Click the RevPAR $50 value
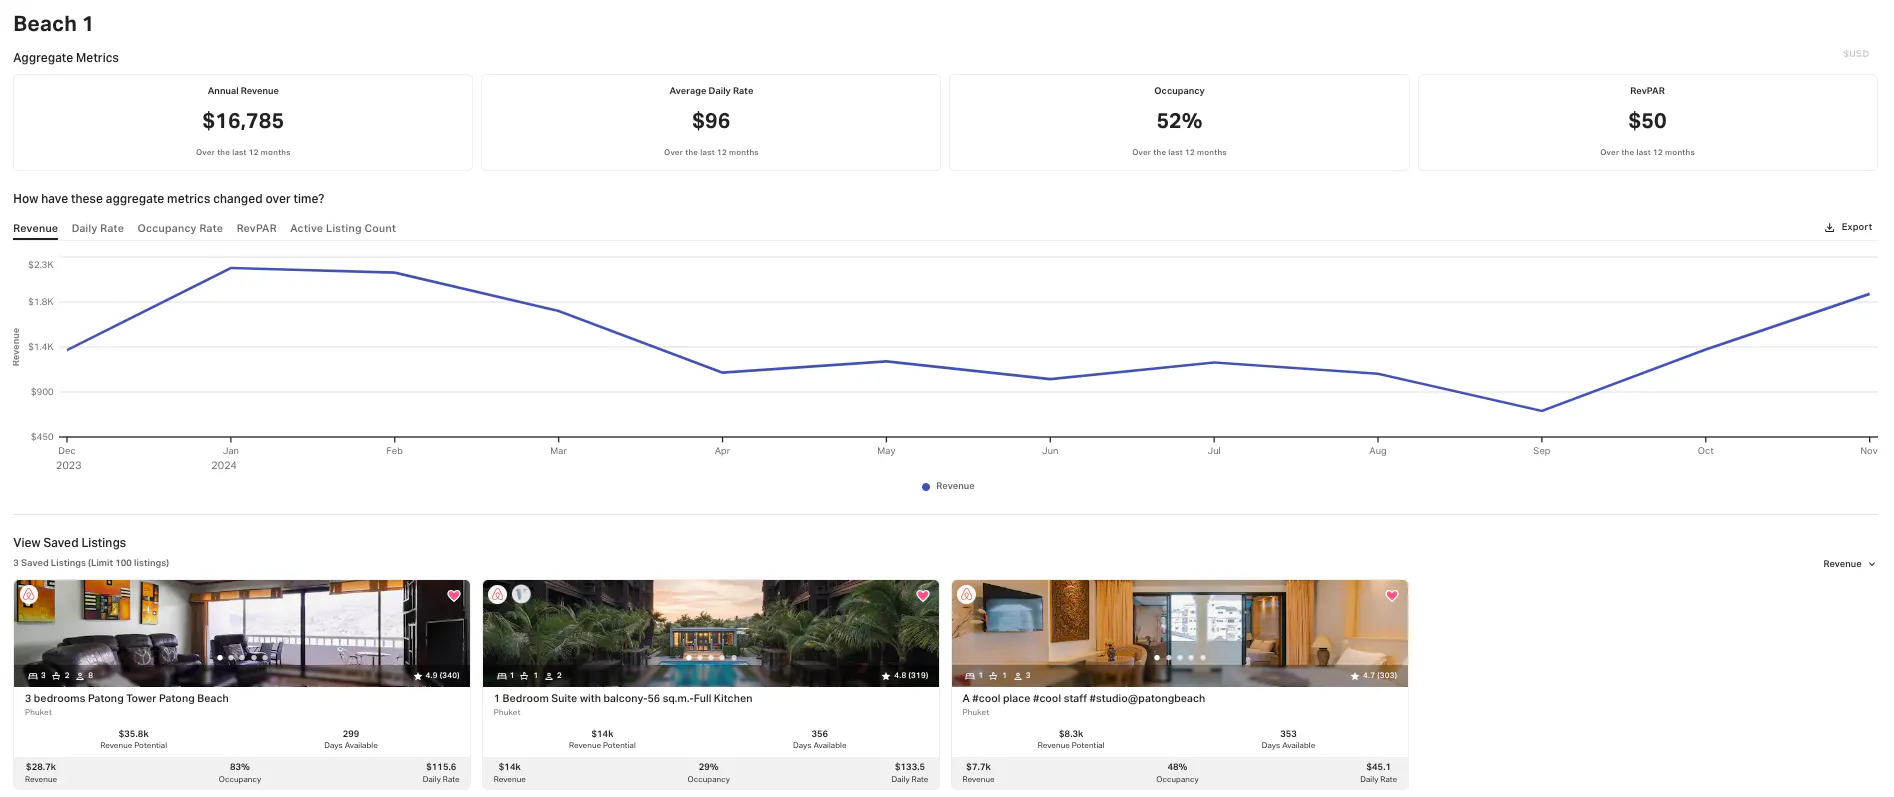Screen dimensions: 1894x797 coord(1647,121)
